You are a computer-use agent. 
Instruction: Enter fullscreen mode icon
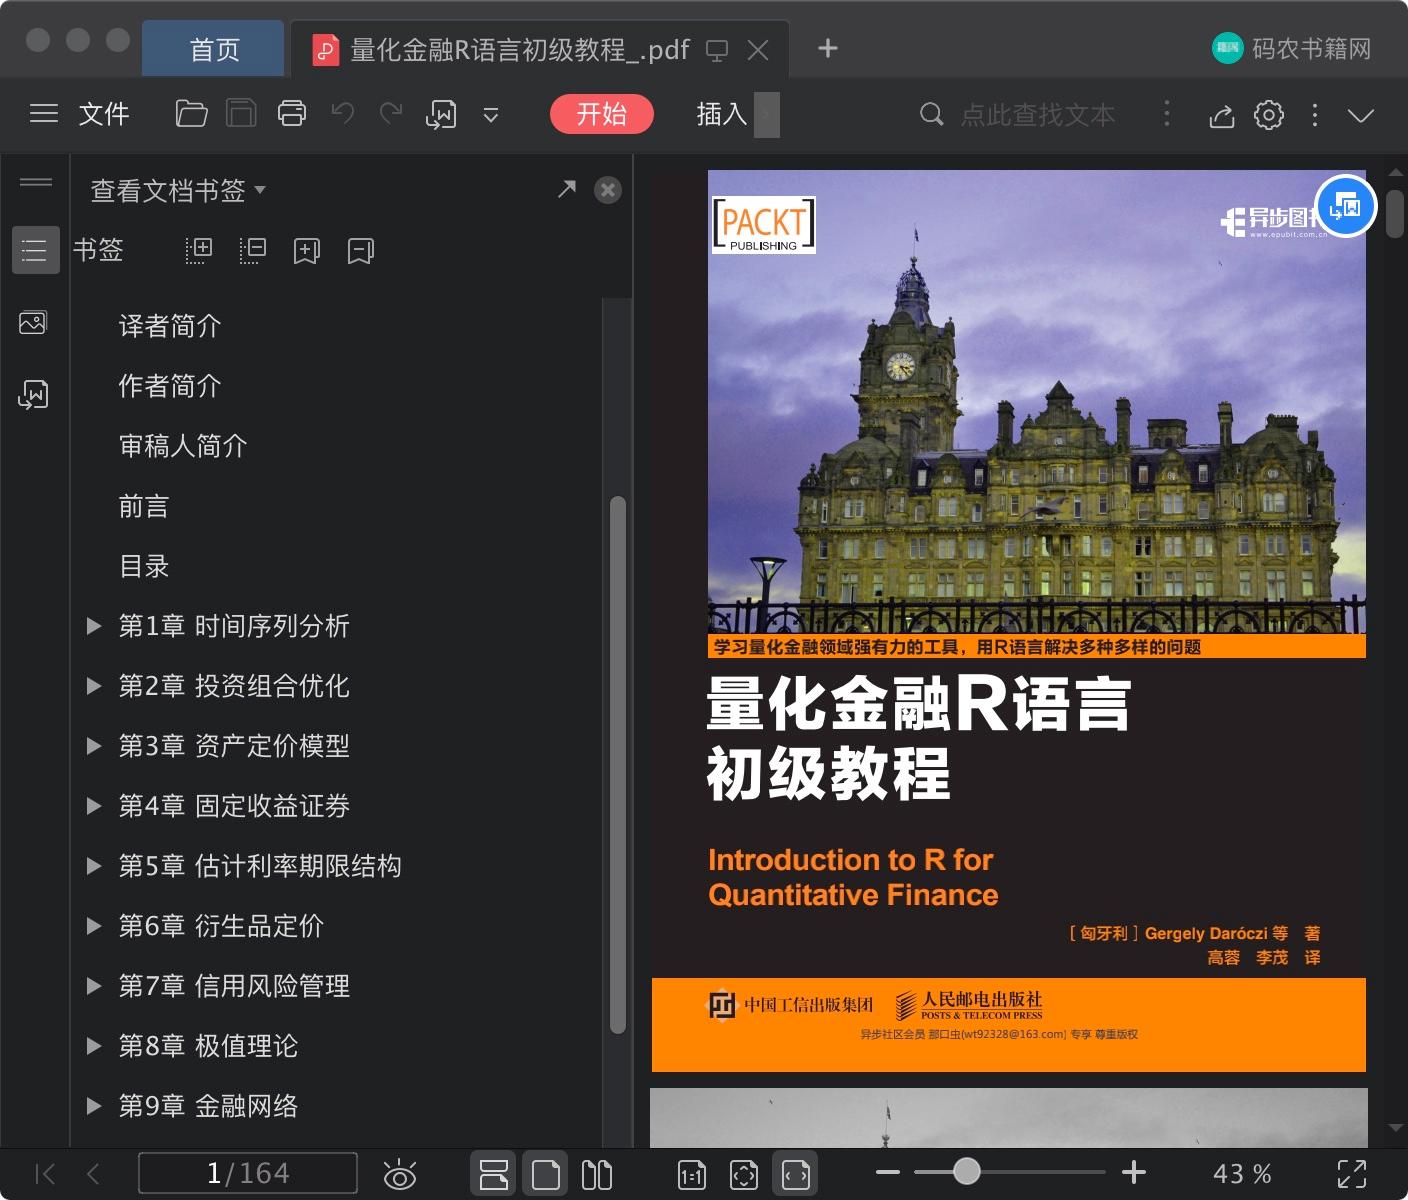click(1352, 1174)
